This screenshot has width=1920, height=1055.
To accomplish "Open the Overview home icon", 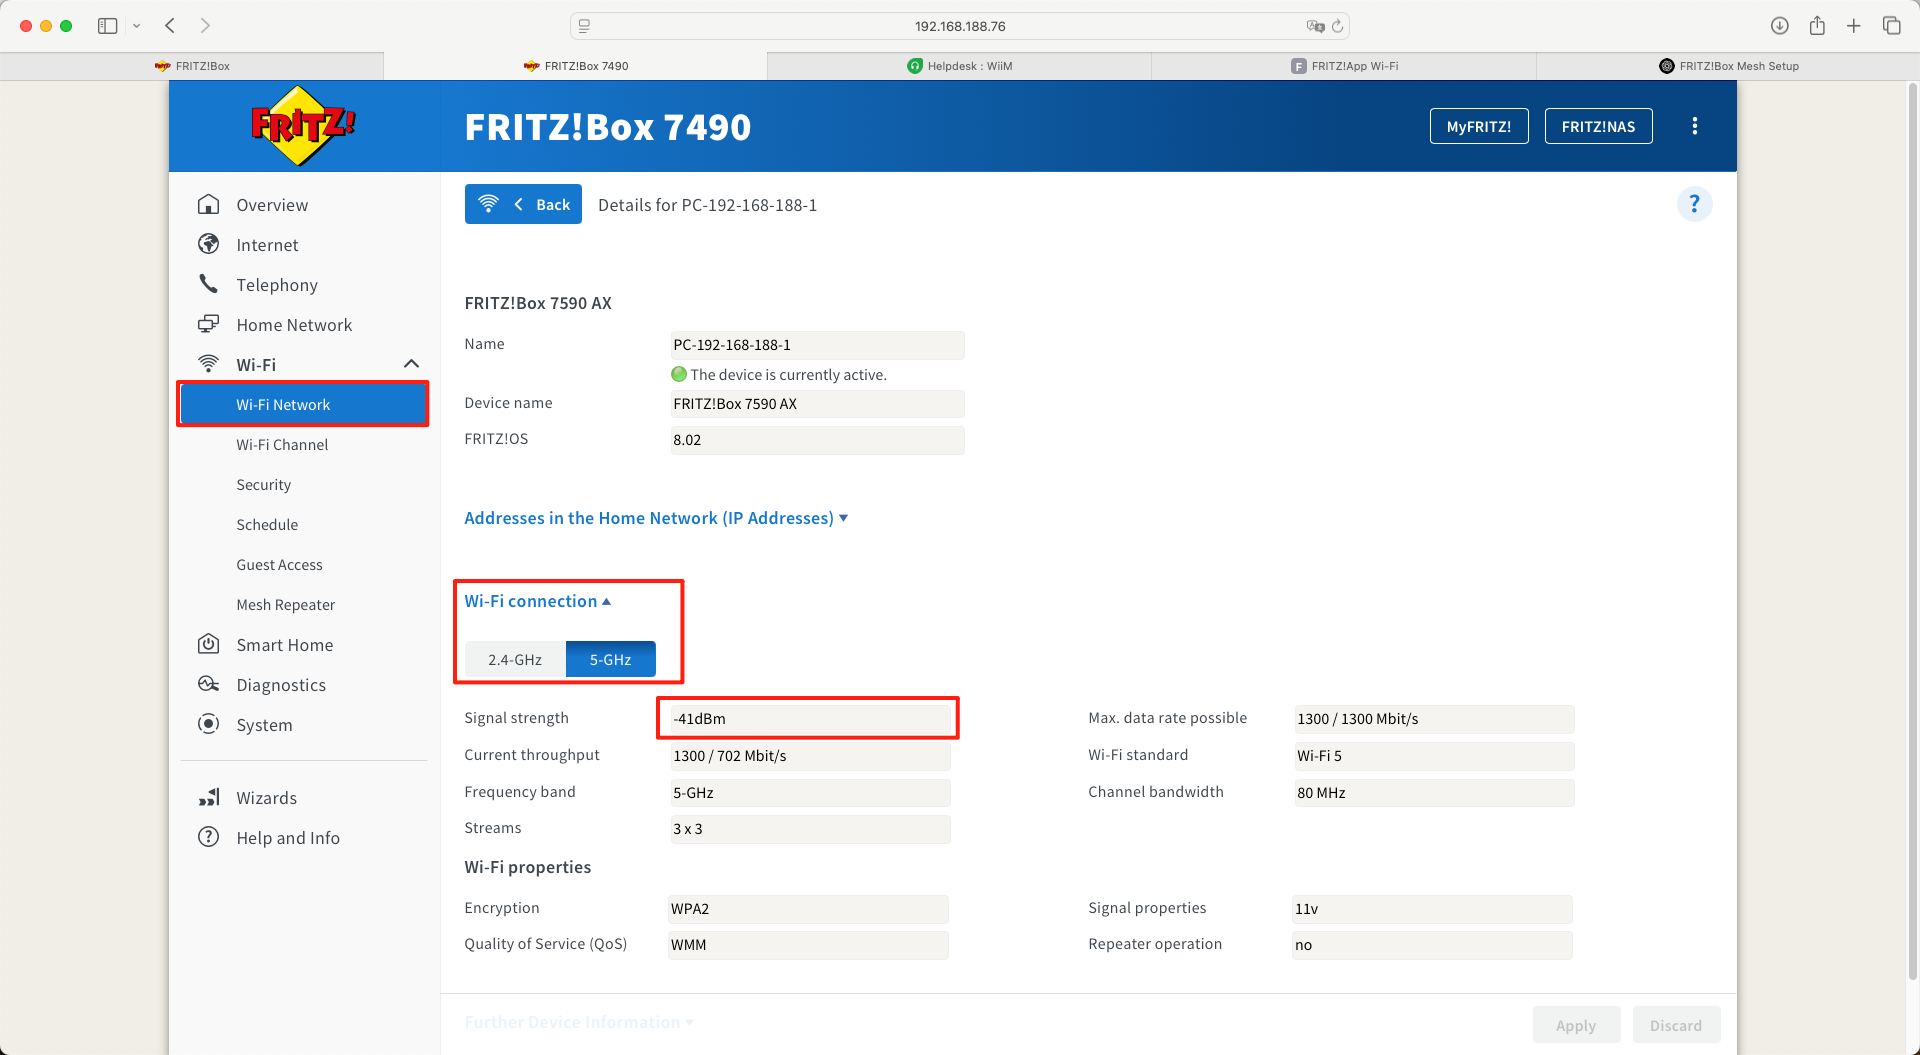I will [208, 204].
